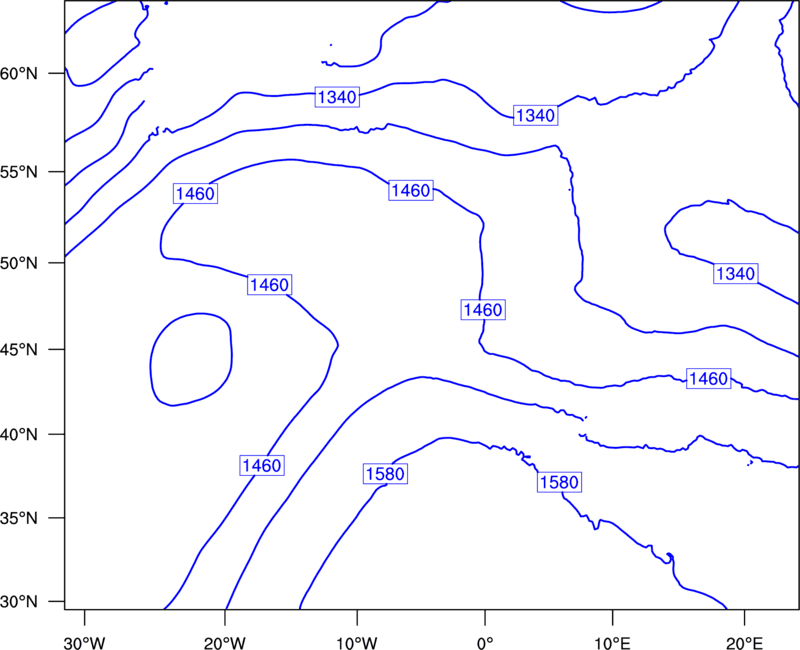This screenshot has height=650, width=800.
Task: Click the 1460 label near 22°W, 54°N
Action: 195,194
